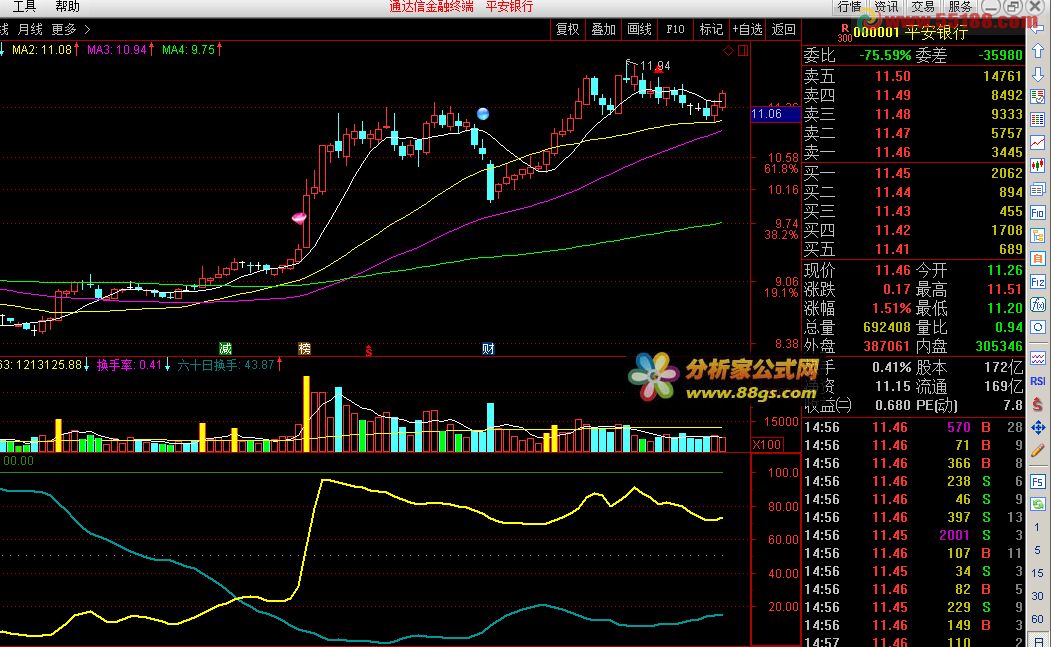Open the 交易 tab at top right
The height and width of the screenshot is (647, 1051).
coord(923,7)
